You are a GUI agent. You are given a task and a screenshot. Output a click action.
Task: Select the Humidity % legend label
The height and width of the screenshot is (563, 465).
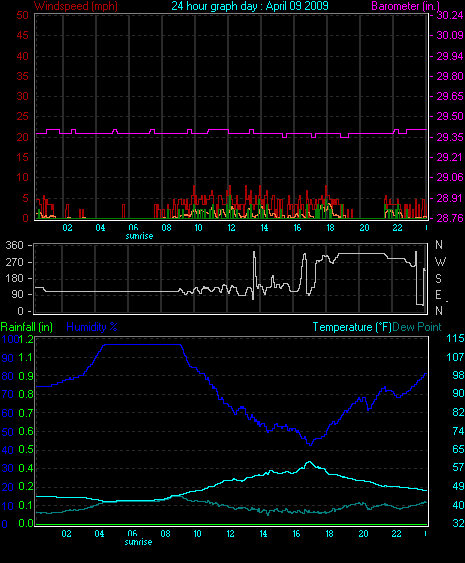click(92, 327)
